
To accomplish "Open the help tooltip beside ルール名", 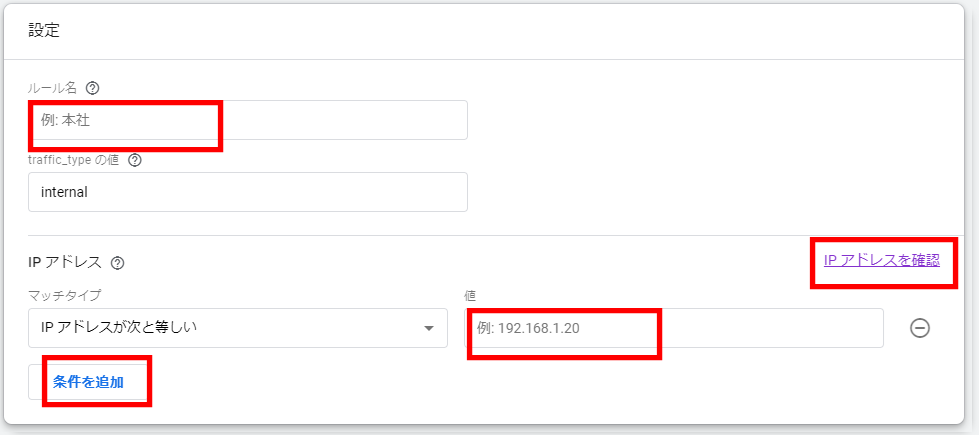I will [x=92, y=89].
